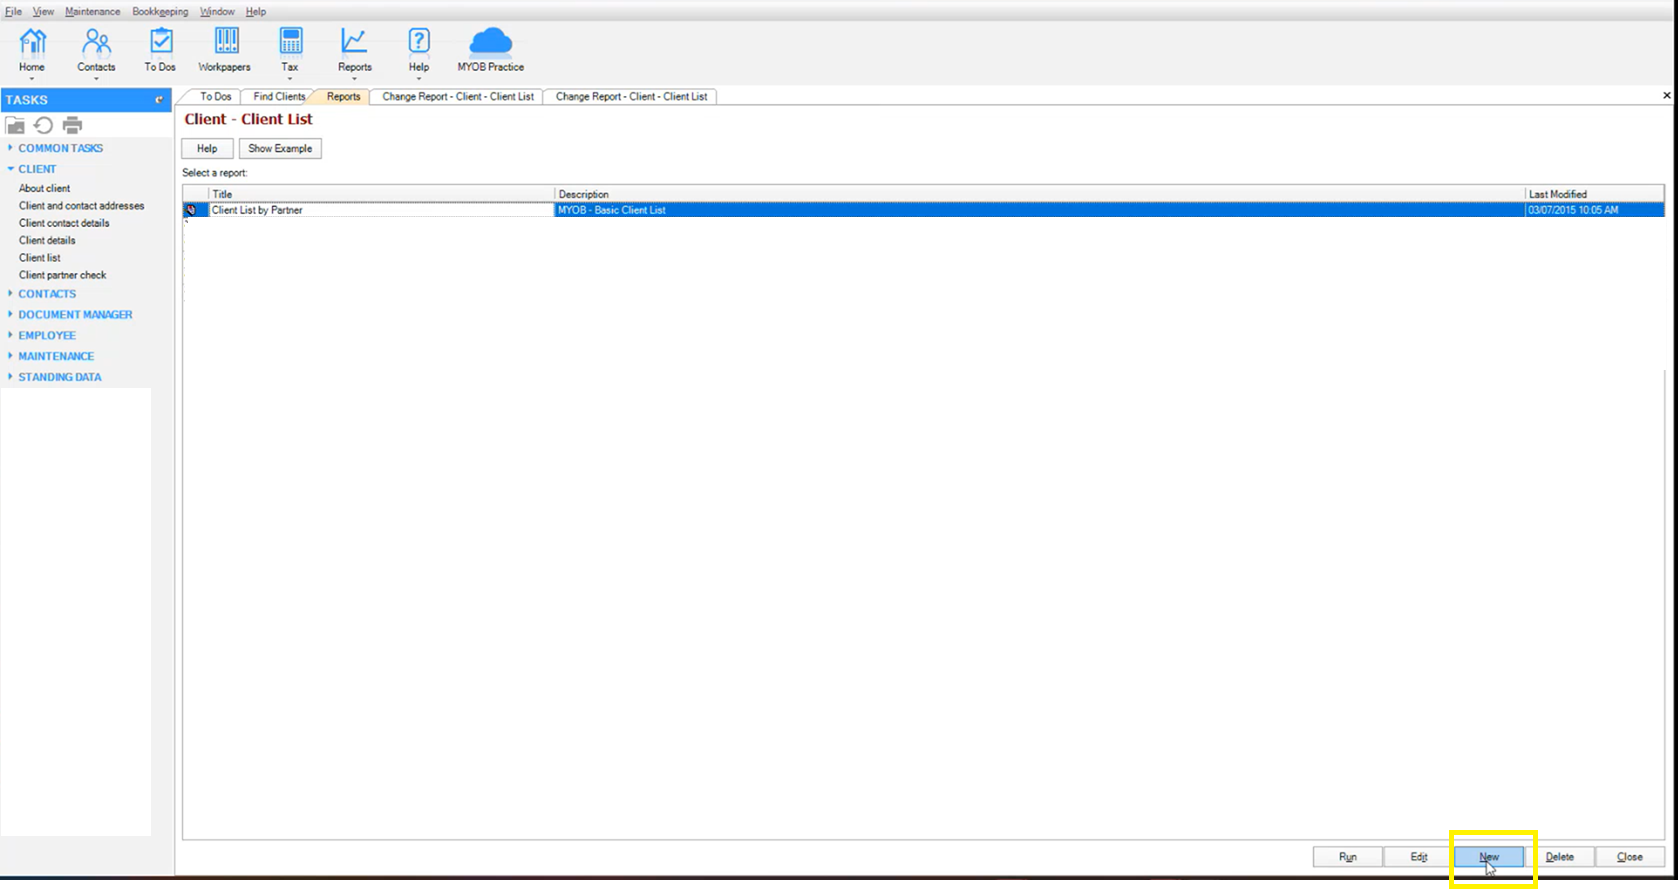The height and width of the screenshot is (896, 1678).
Task: Open the Help menu in menu bar
Action: [256, 12]
